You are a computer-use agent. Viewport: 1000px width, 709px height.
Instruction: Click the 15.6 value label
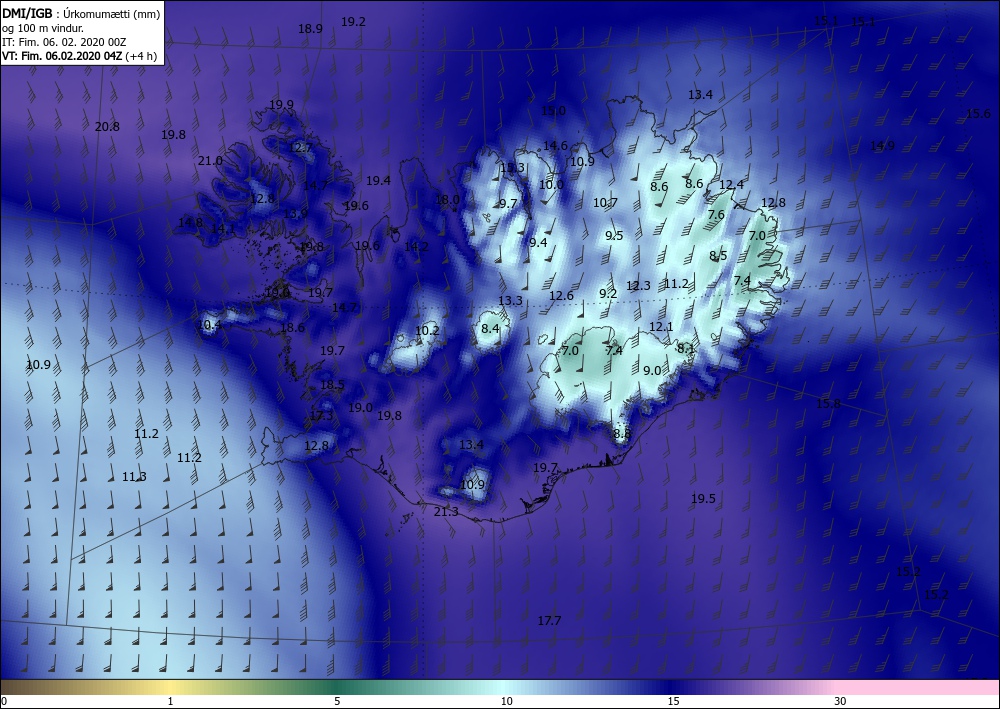[x=978, y=113]
